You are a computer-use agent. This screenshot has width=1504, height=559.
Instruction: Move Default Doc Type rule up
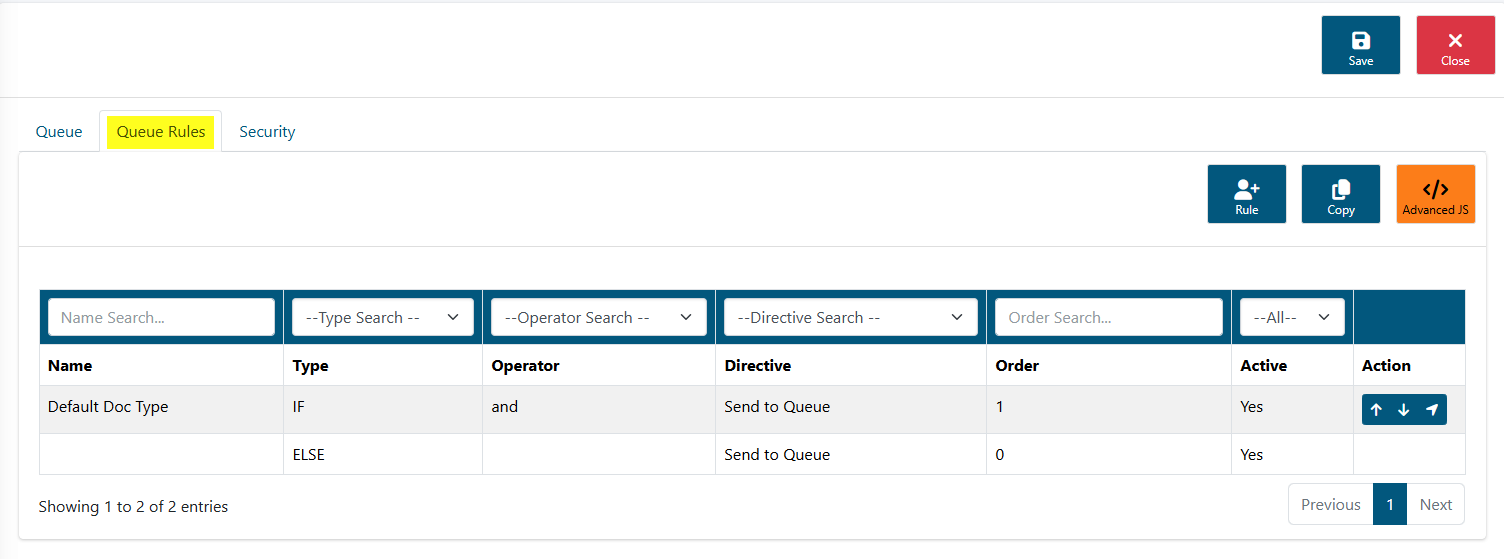coord(1376,410)
